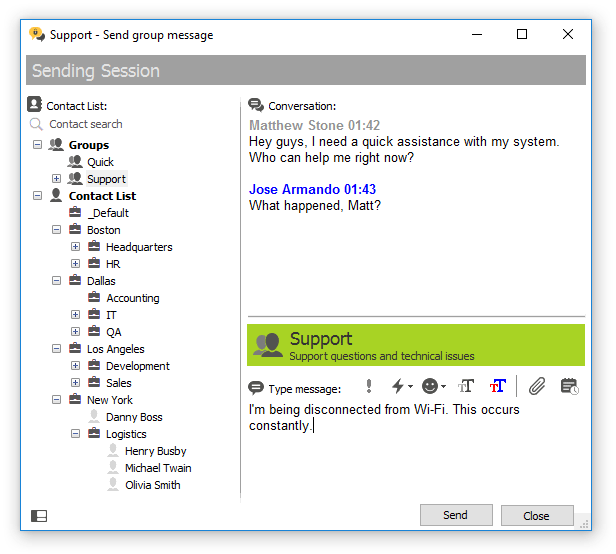The image size is (616, 554).
Task: Select the Quick group
Action: [x=100, y=162]
